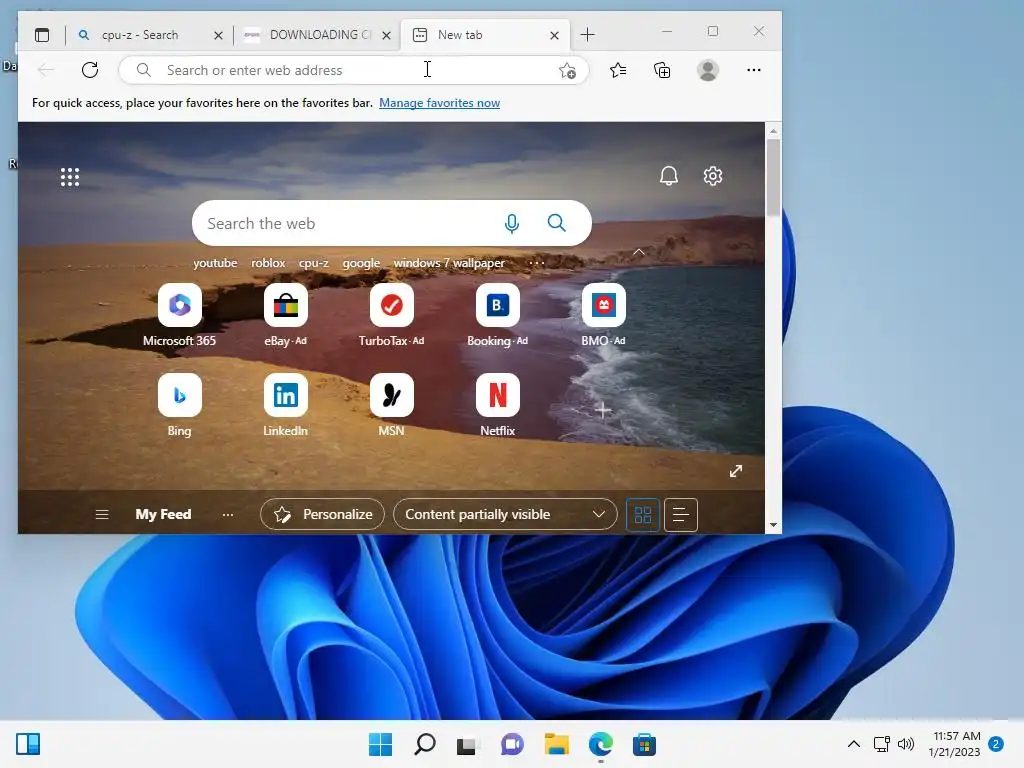Select the New tab tab
Screen dimensions: 1024x768
[x=485, y=35]
